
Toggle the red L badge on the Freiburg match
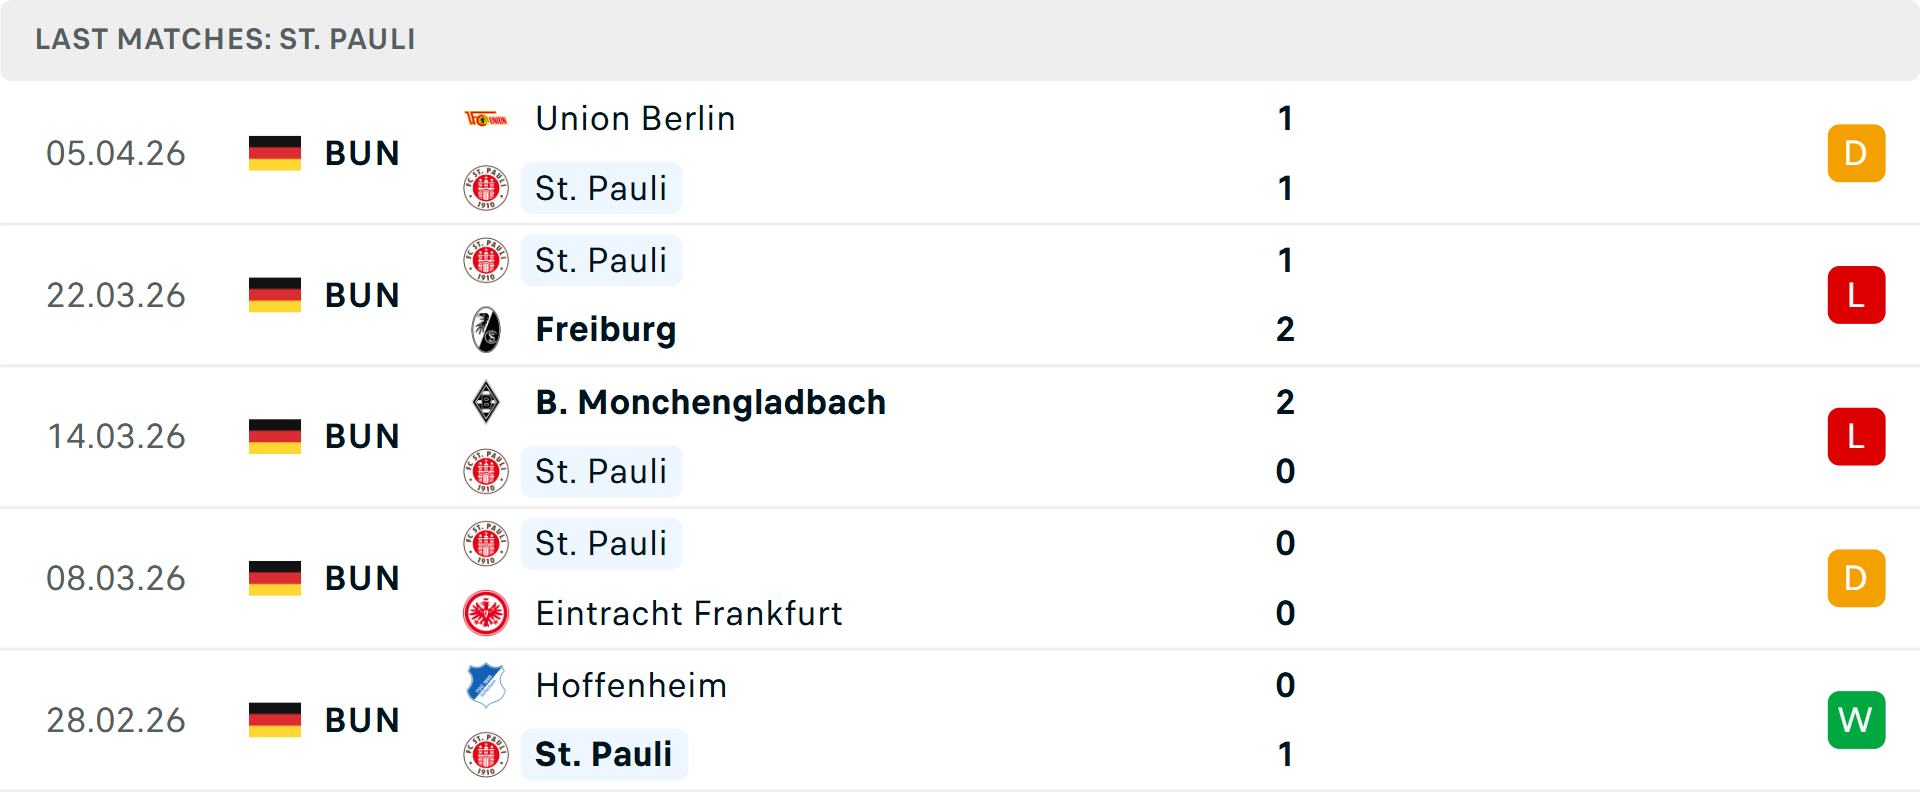point(1856,294)
